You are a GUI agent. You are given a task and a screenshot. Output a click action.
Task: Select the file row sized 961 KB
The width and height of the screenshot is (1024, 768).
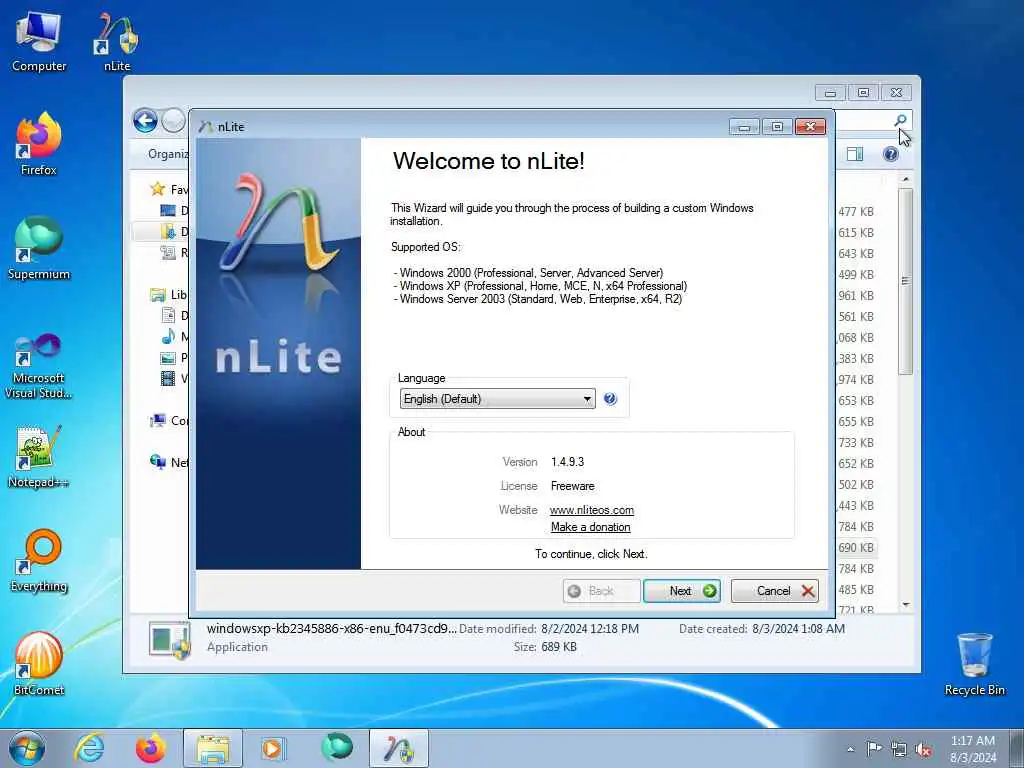[856, 295]
